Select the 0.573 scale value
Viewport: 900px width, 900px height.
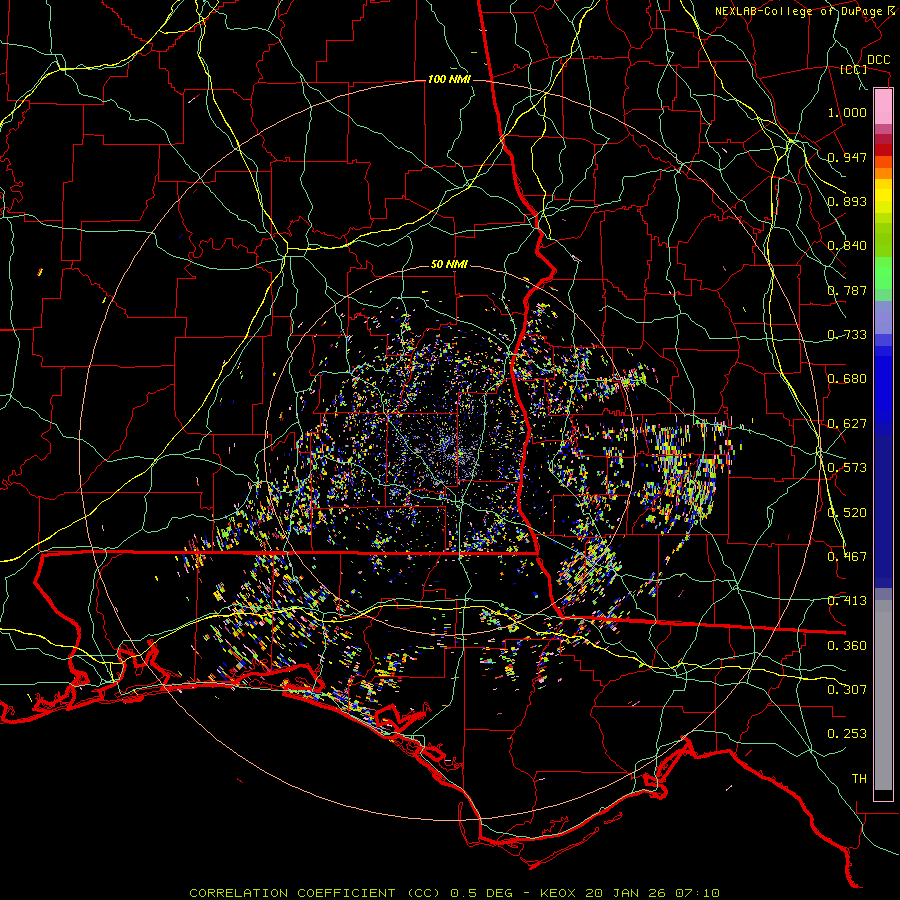(847, 468)
